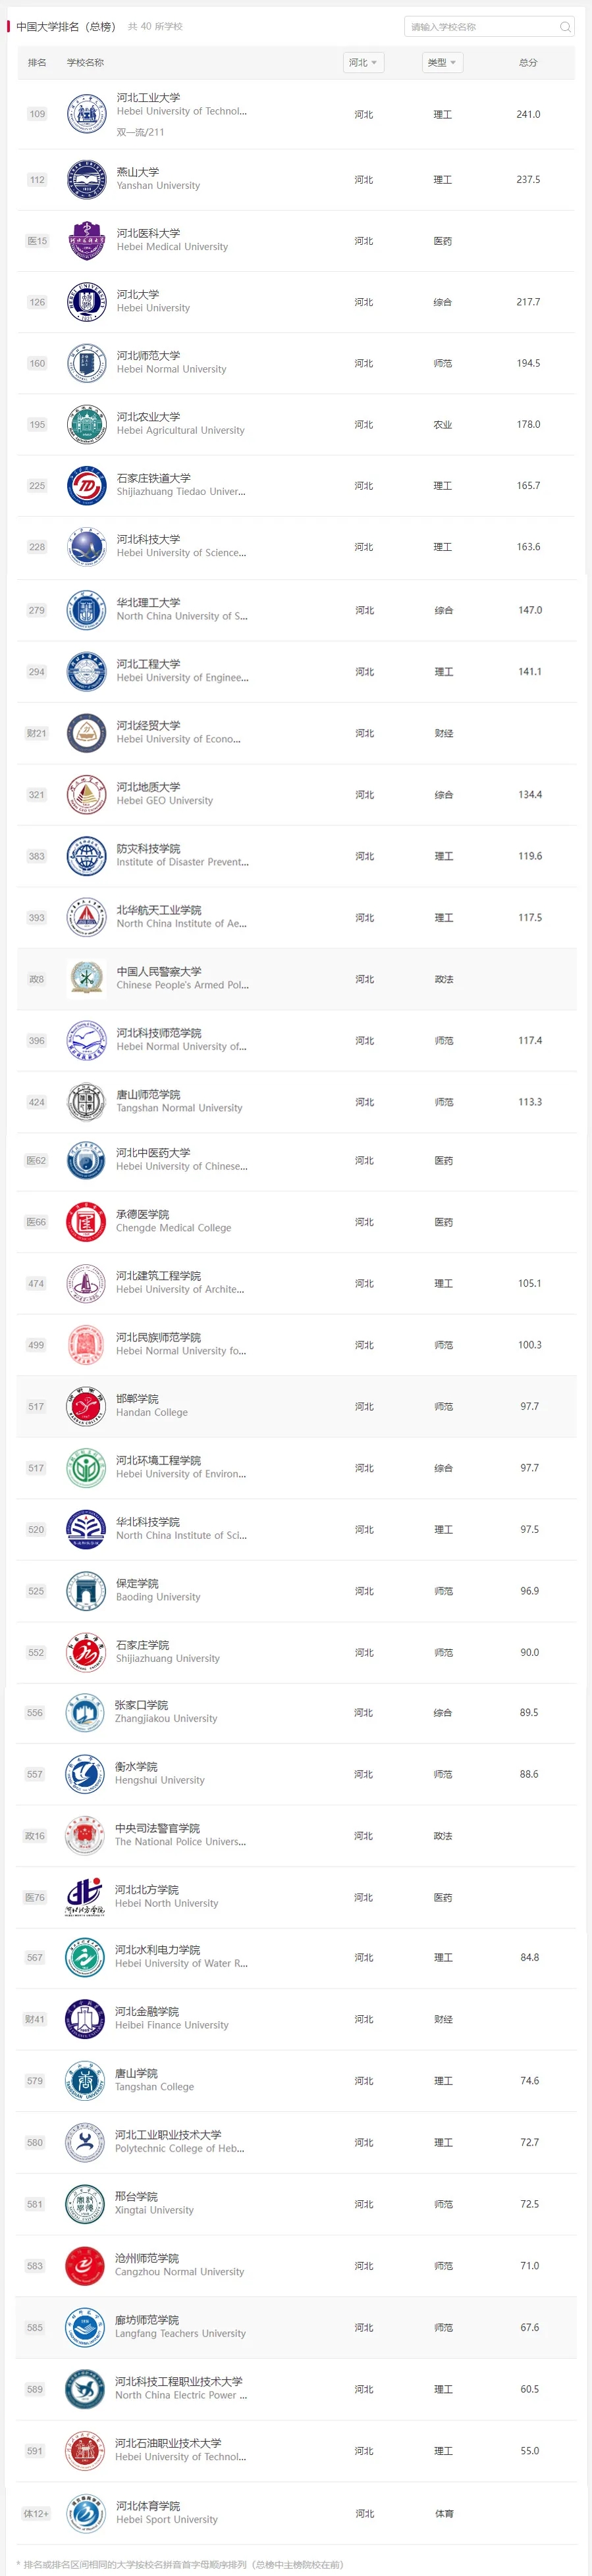Viewport: 592px width, 2576px height.
Task: Click the Chengde Medical College logo
Action: (86, 1222)
